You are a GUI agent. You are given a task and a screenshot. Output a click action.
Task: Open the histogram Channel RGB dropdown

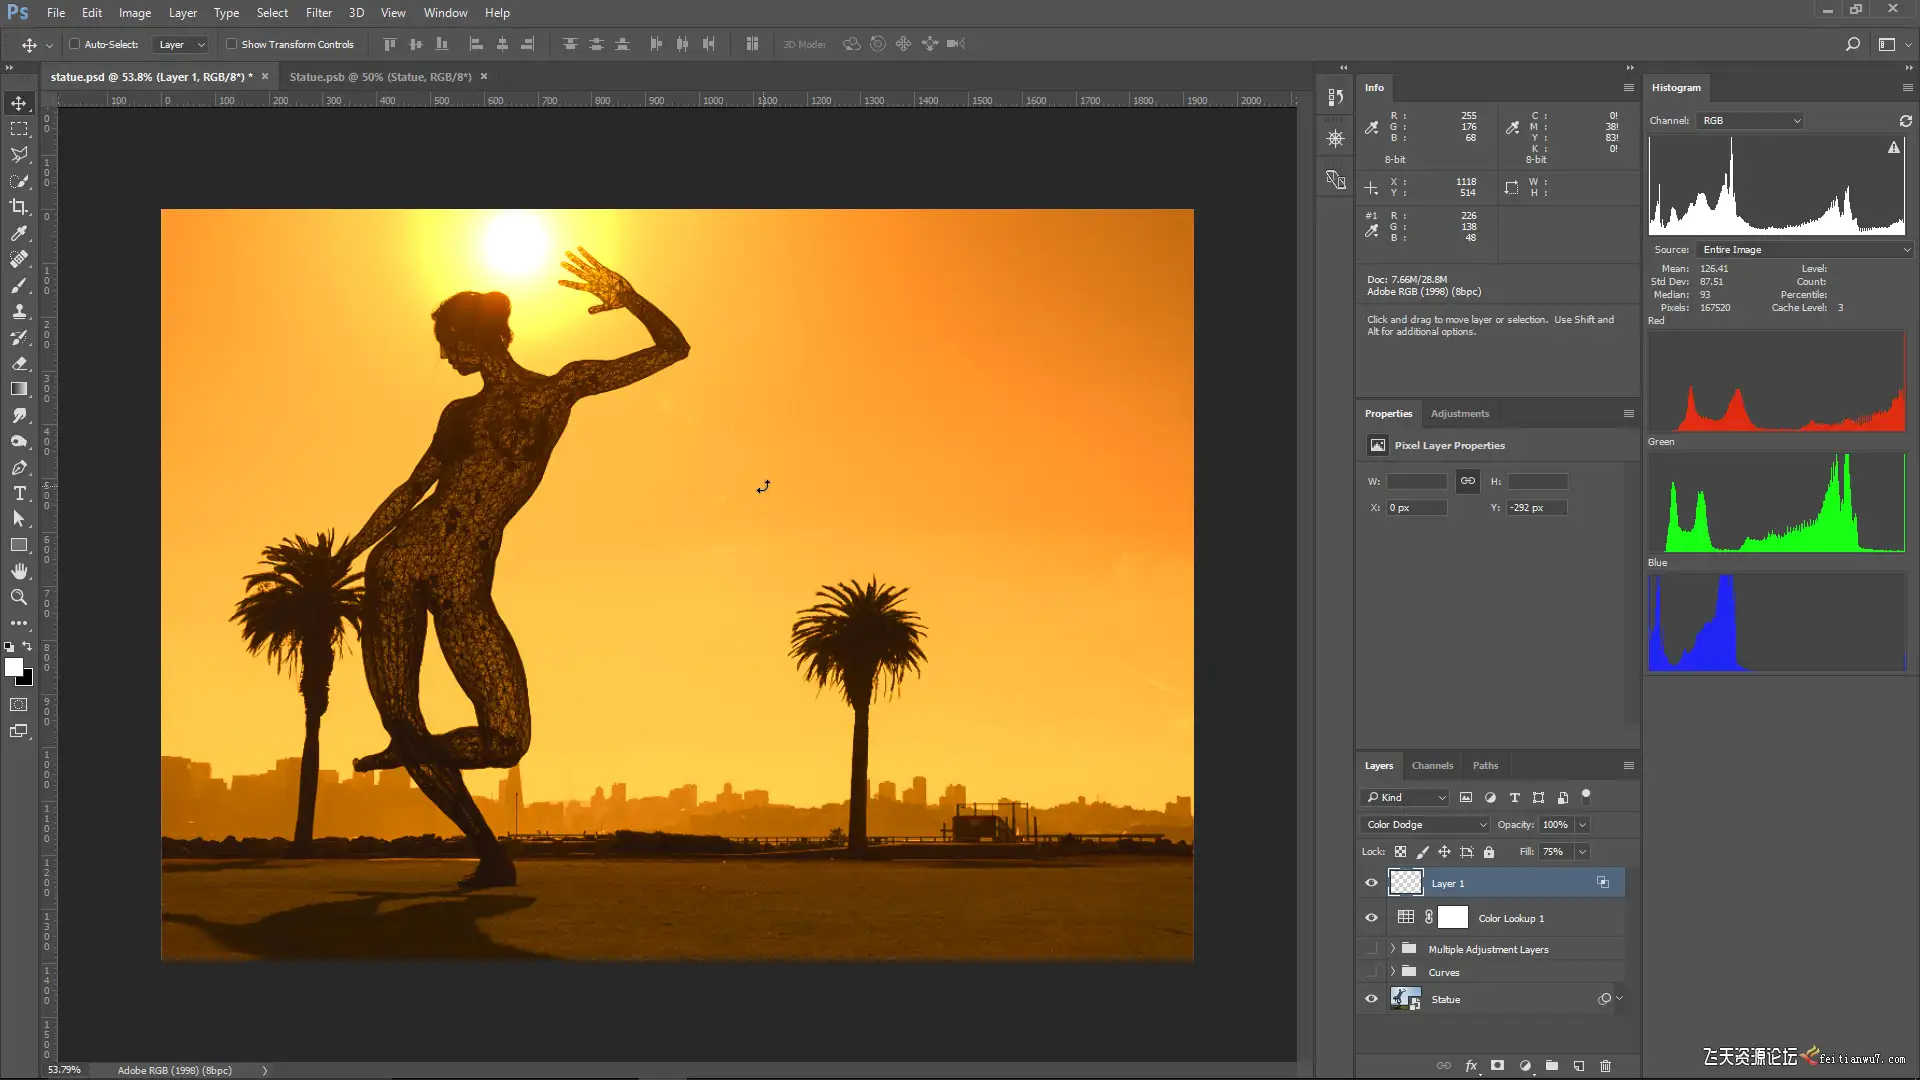click(1750, 121)
